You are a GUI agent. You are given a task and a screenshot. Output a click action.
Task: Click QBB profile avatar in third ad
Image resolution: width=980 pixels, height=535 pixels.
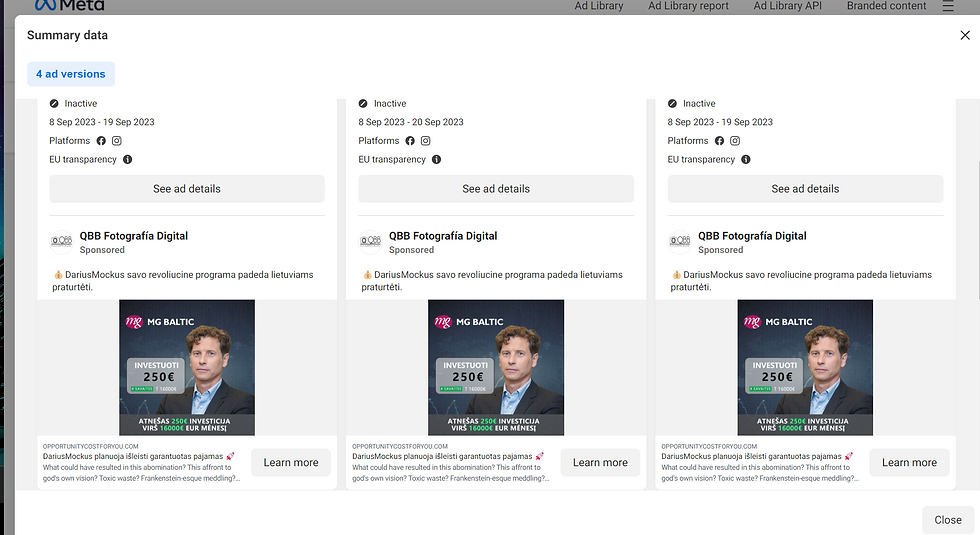(x=680, y=241)
